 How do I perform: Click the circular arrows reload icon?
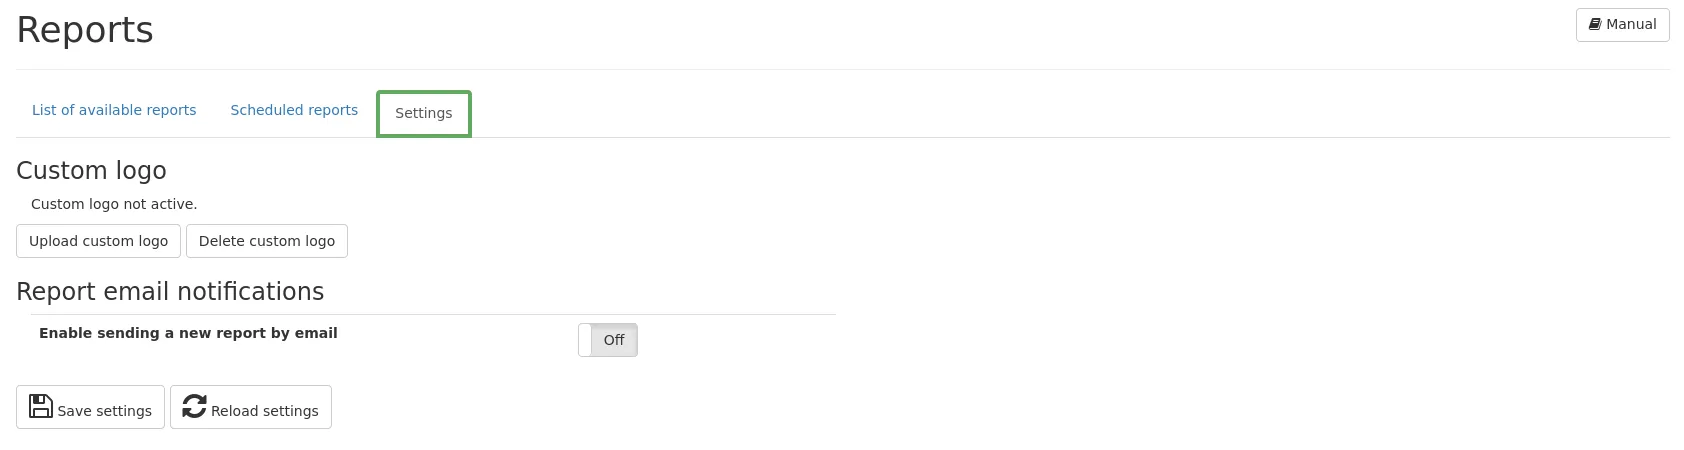pos(195,406)
